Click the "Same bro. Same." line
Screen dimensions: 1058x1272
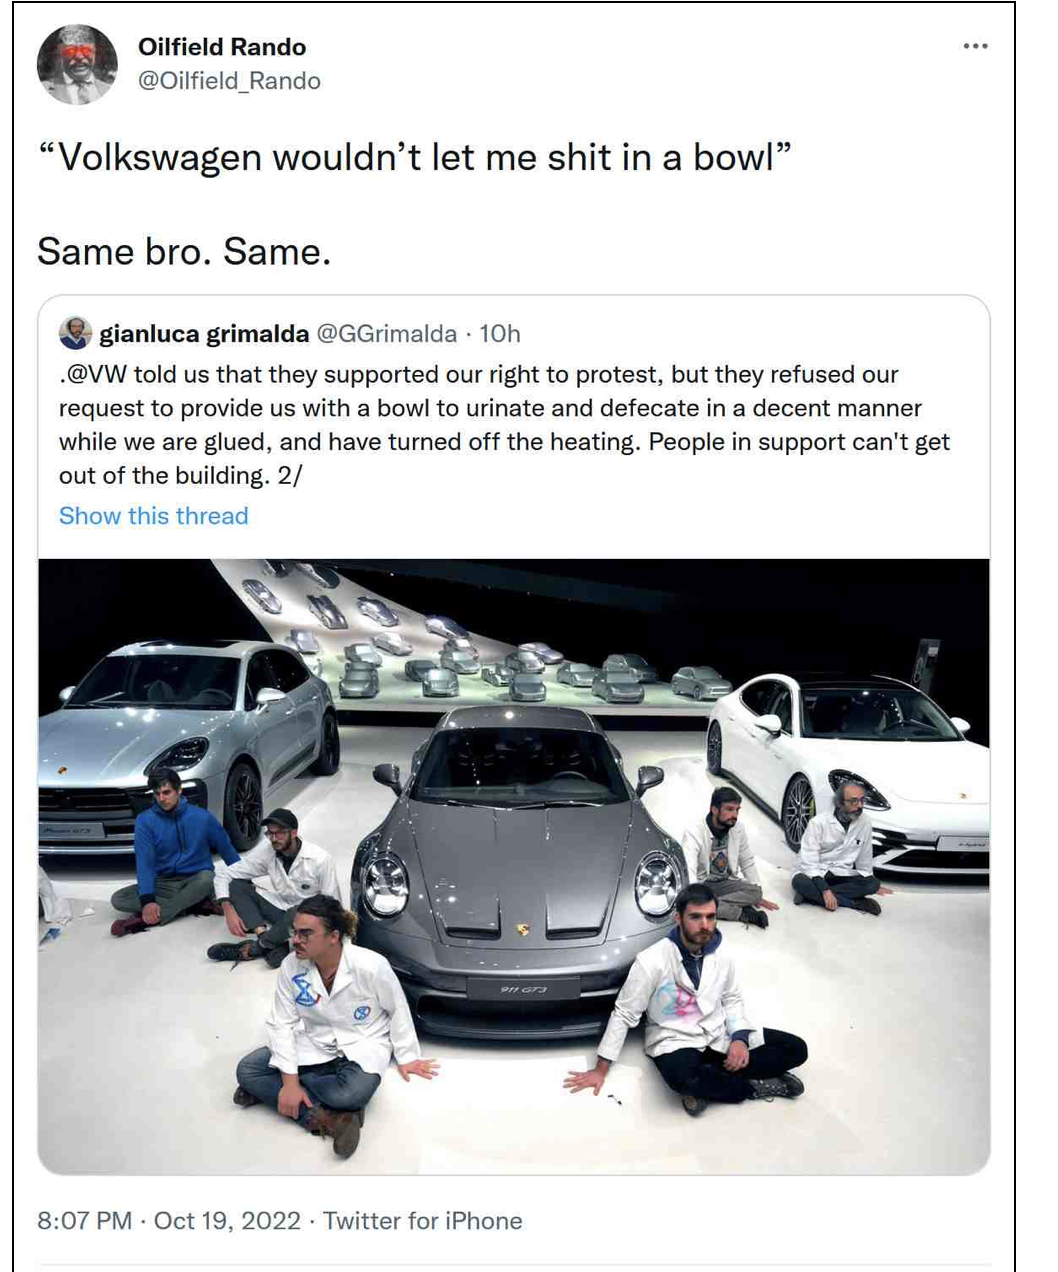(x=184, y=251)
